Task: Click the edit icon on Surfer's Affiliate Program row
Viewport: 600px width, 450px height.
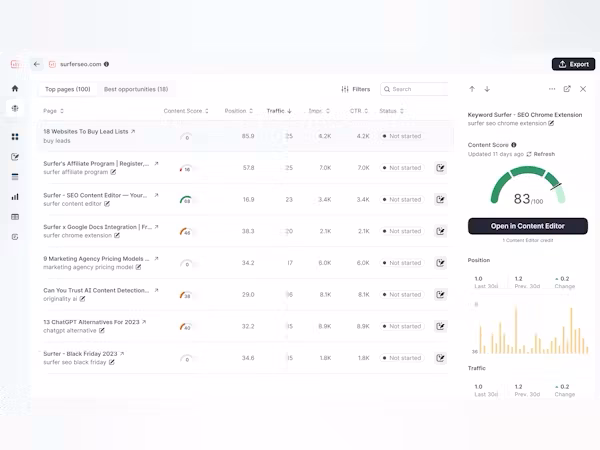Action: (x=441, y=168)
